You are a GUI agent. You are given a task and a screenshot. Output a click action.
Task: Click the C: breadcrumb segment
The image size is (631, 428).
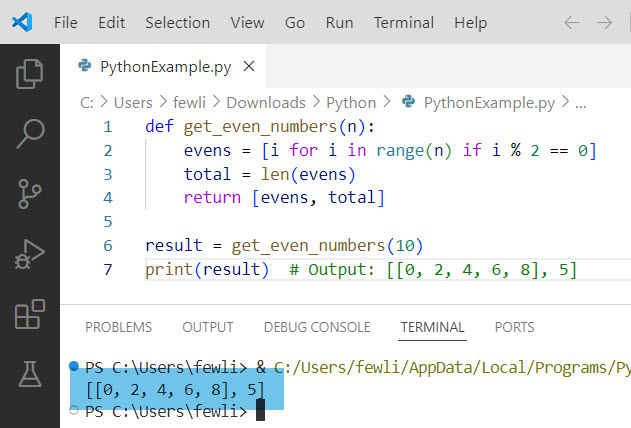[x=87, y=103]
